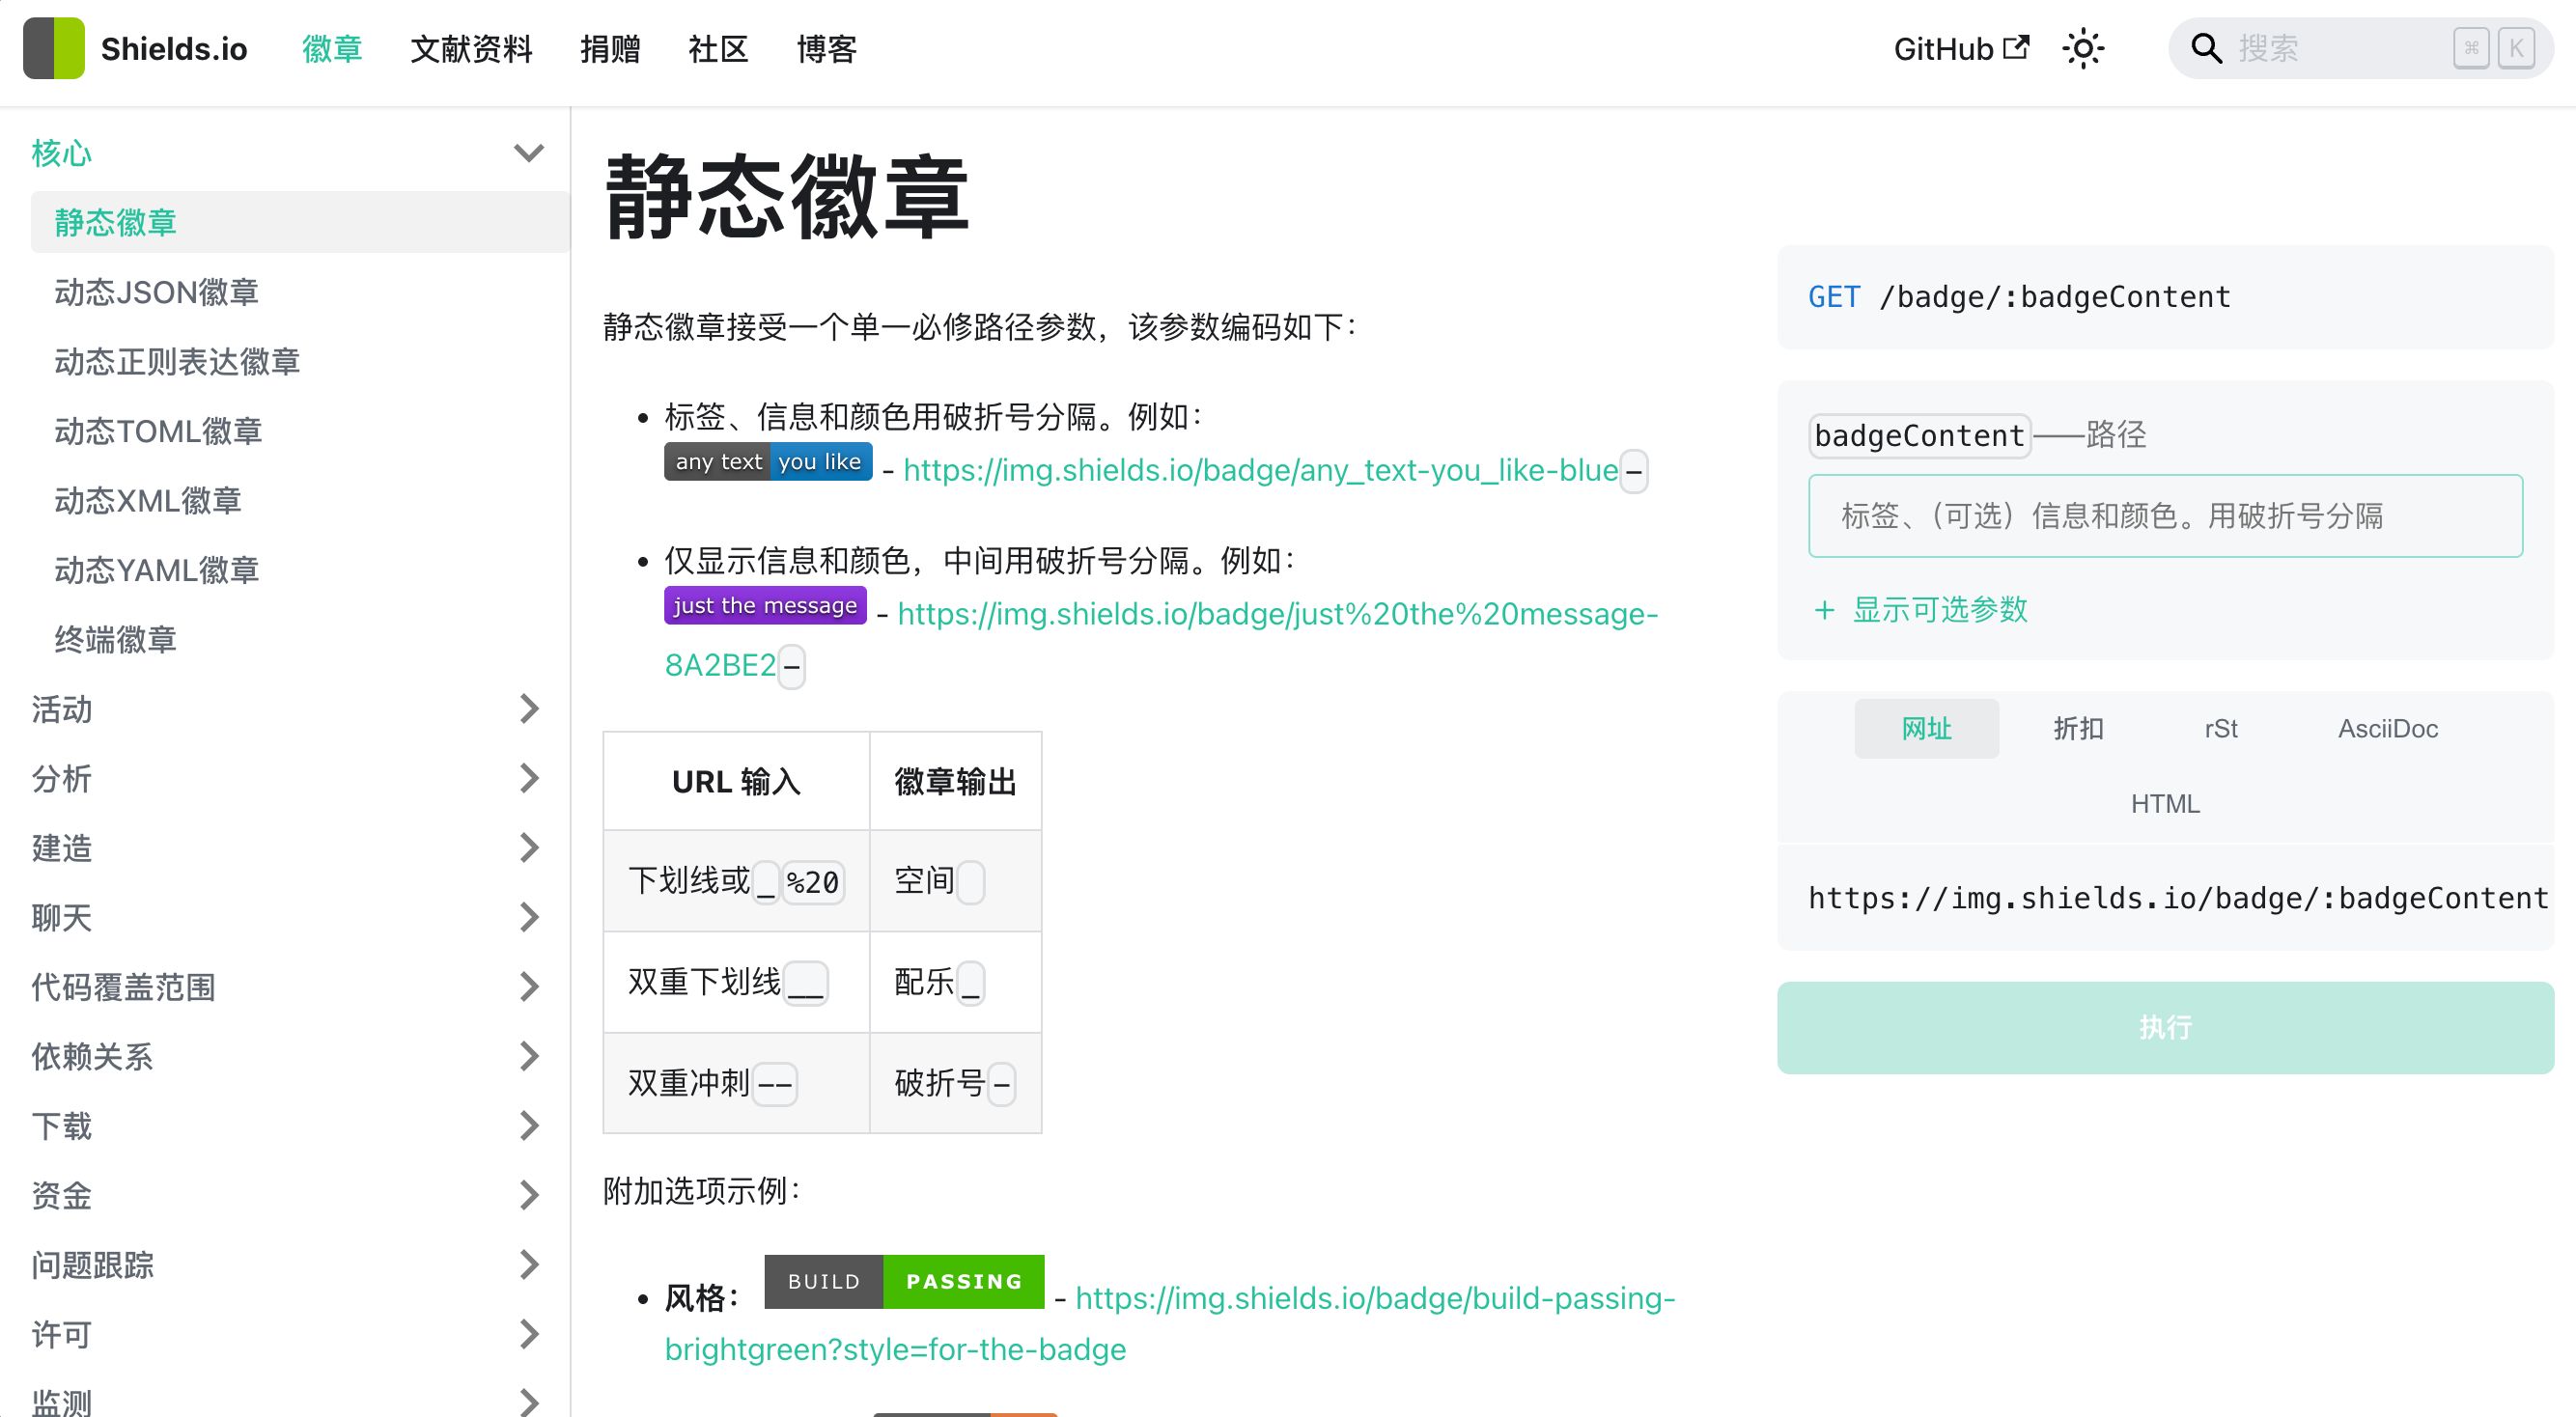Expand the 许可 category chevron

click(x=529, y=1334)
